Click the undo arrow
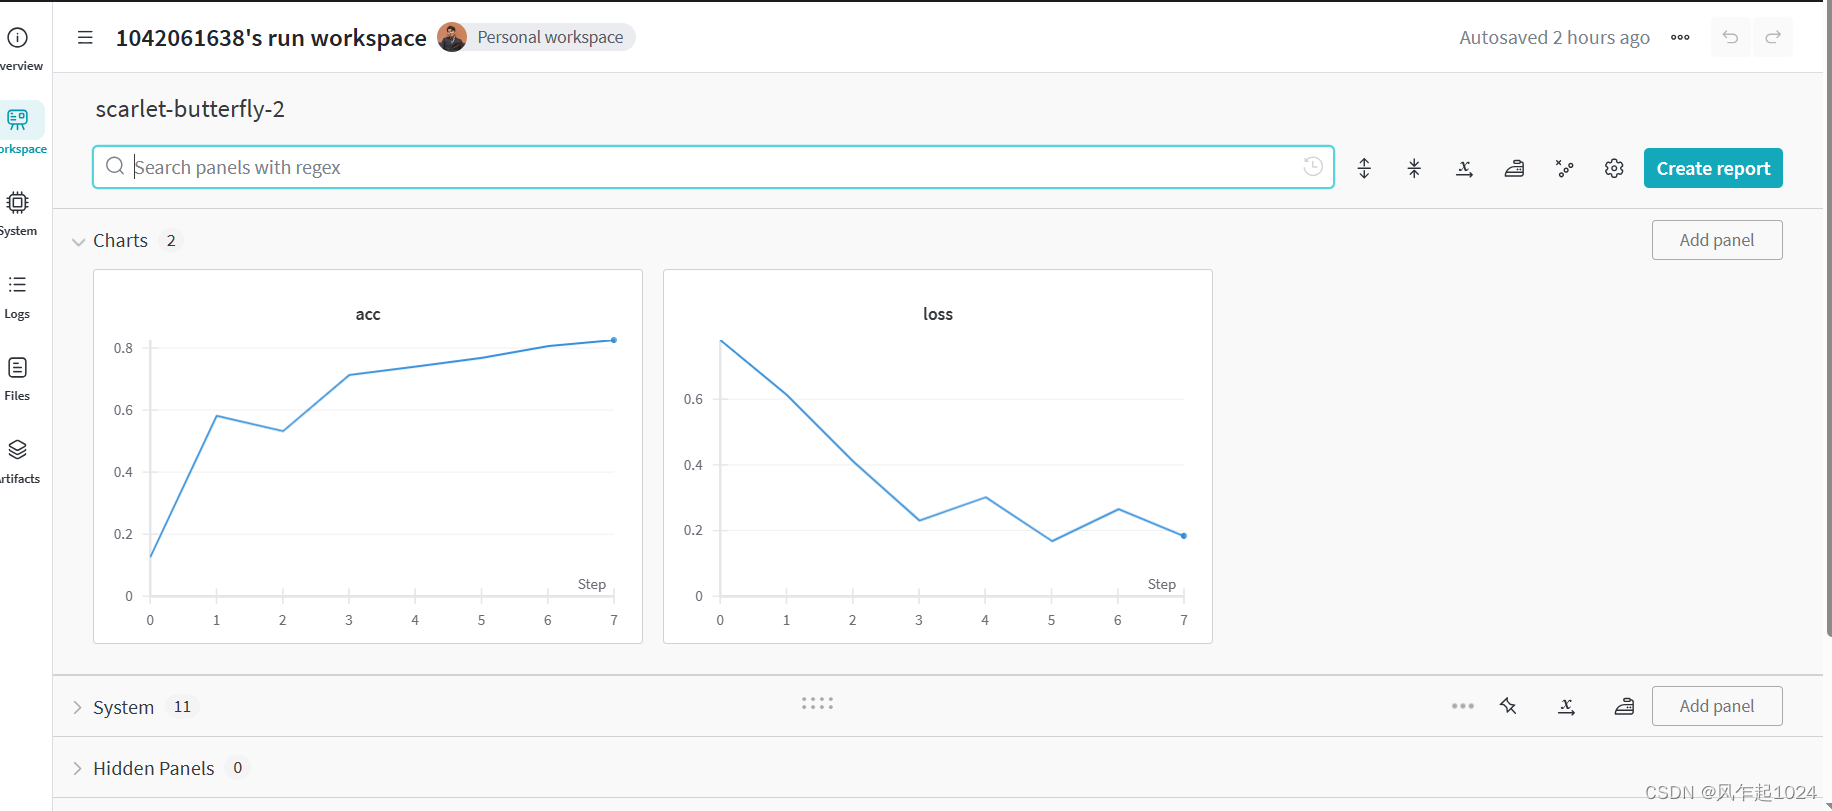This screenshot has width=1832, height=811. pos(1730,38)
